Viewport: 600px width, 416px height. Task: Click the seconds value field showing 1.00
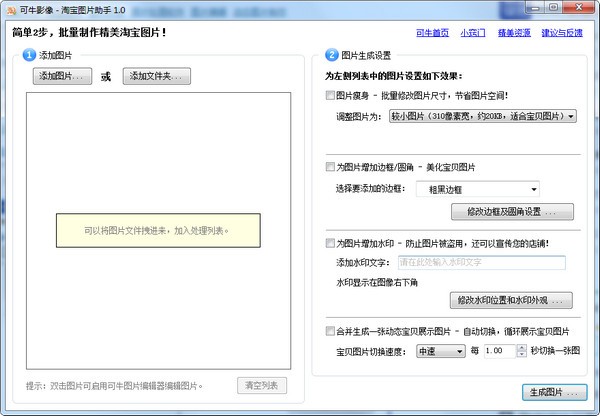(500, 351)
